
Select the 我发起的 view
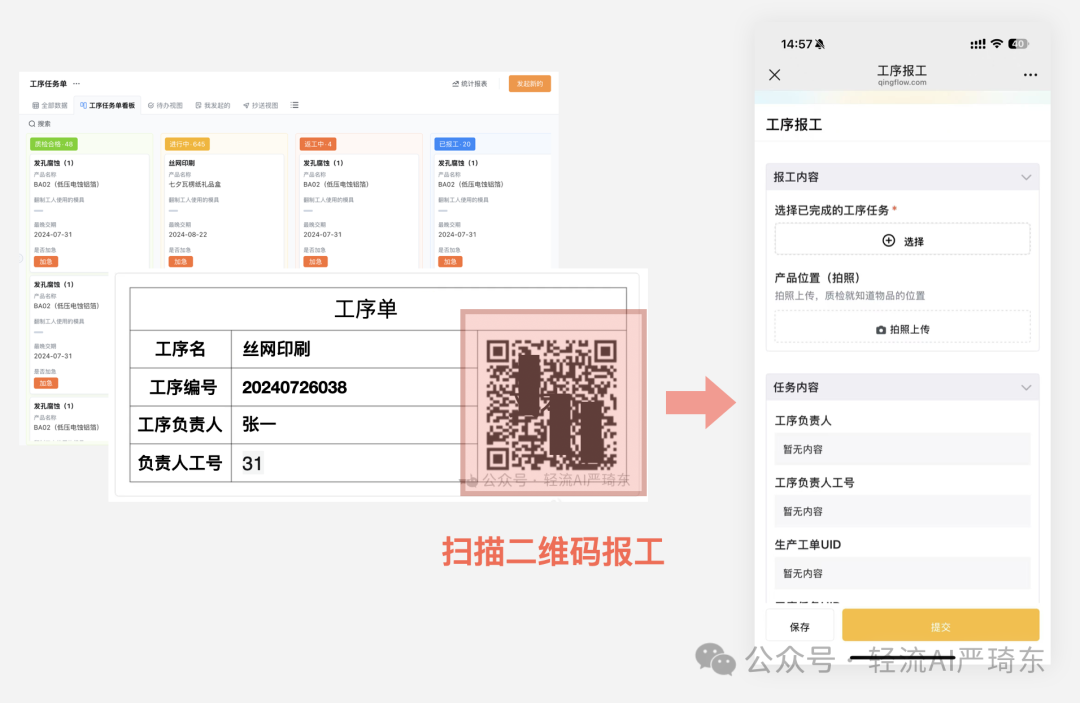(216, 105)
